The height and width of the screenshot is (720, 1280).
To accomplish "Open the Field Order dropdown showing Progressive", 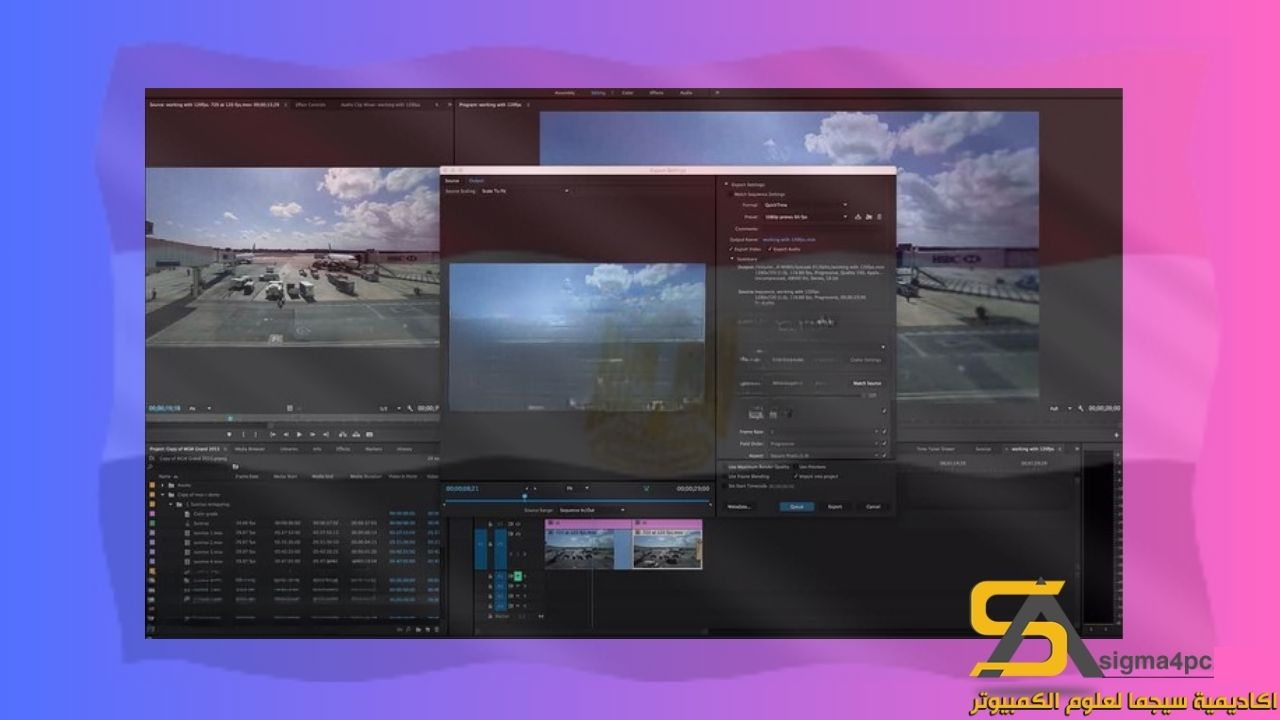I will point(825,444).
